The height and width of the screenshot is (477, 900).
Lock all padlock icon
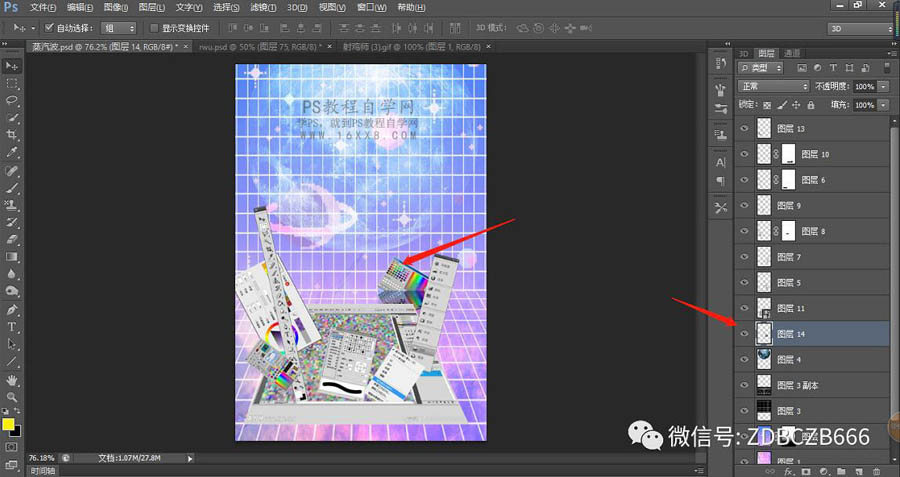coord(810,105)
